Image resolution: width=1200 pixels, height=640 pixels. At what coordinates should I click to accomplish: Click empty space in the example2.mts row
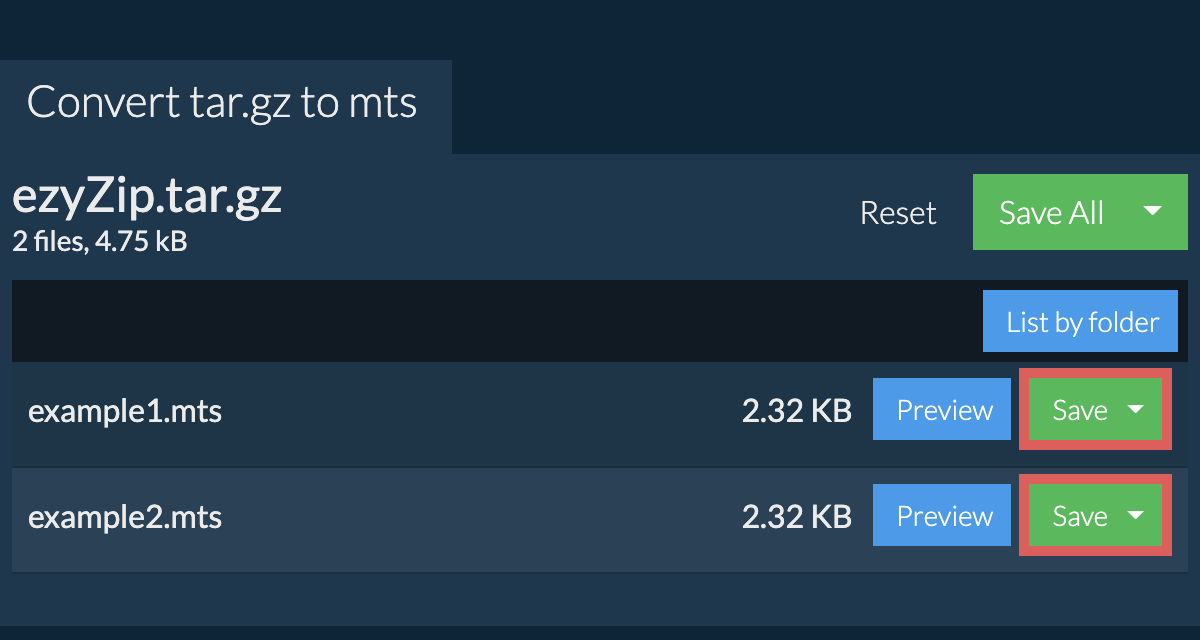tap(480, 517)
